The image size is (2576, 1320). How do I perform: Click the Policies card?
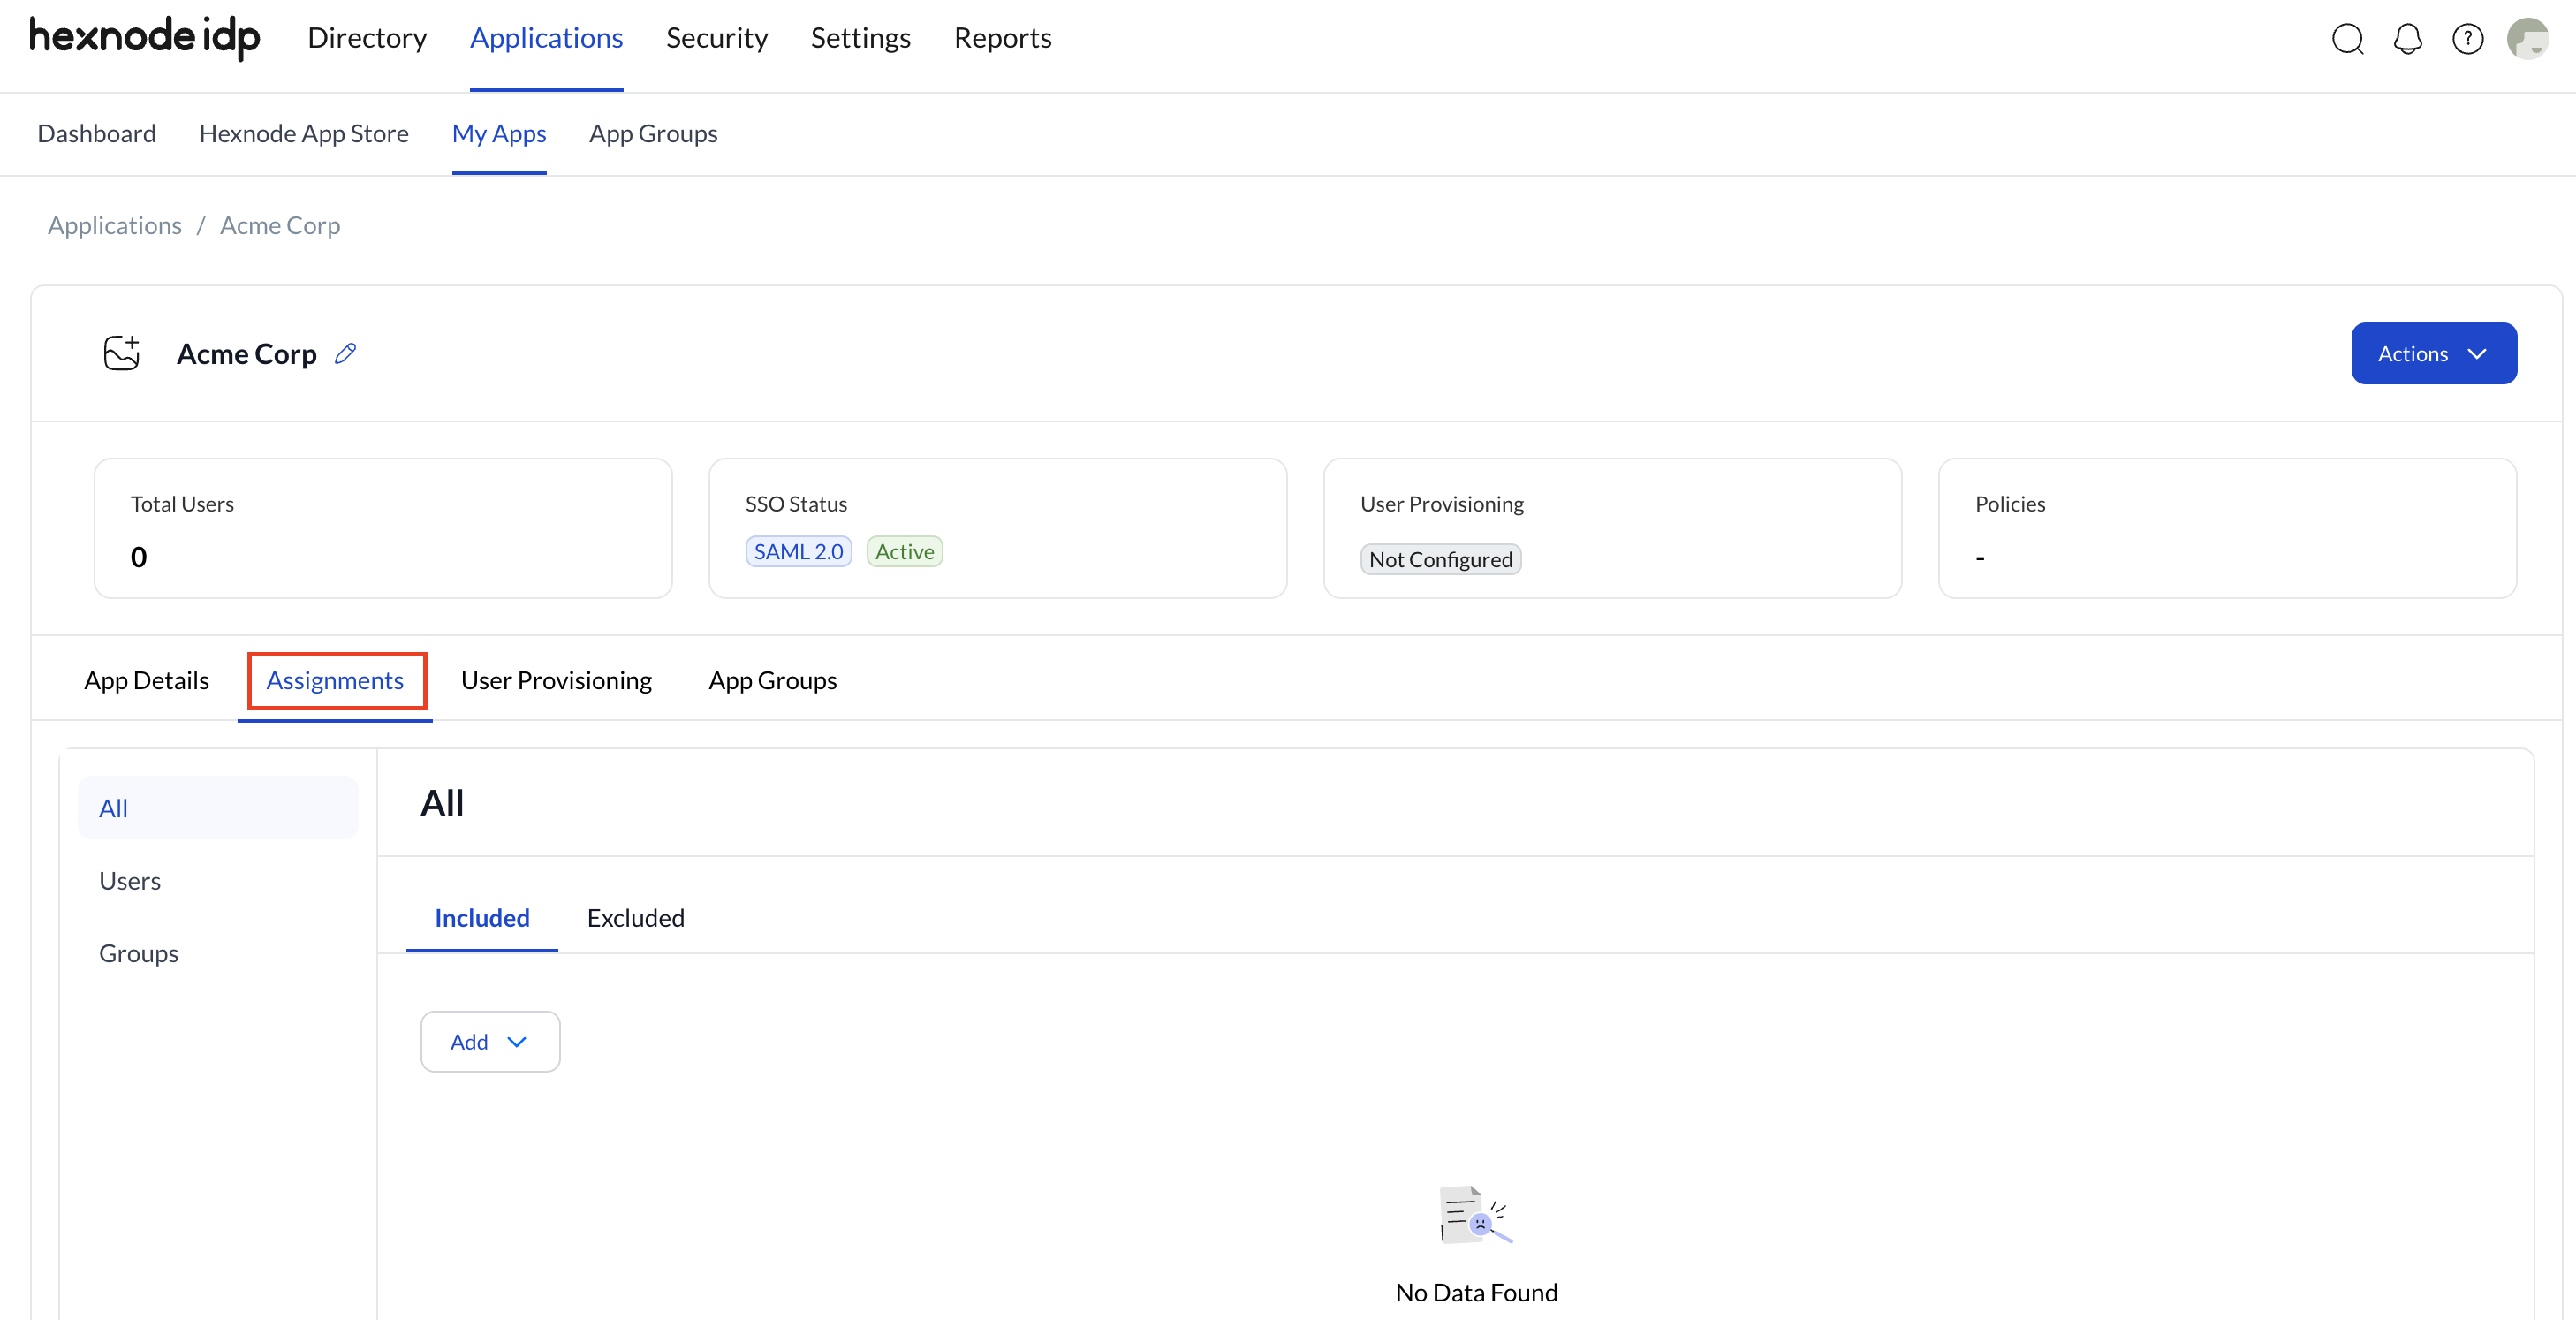2227,528
